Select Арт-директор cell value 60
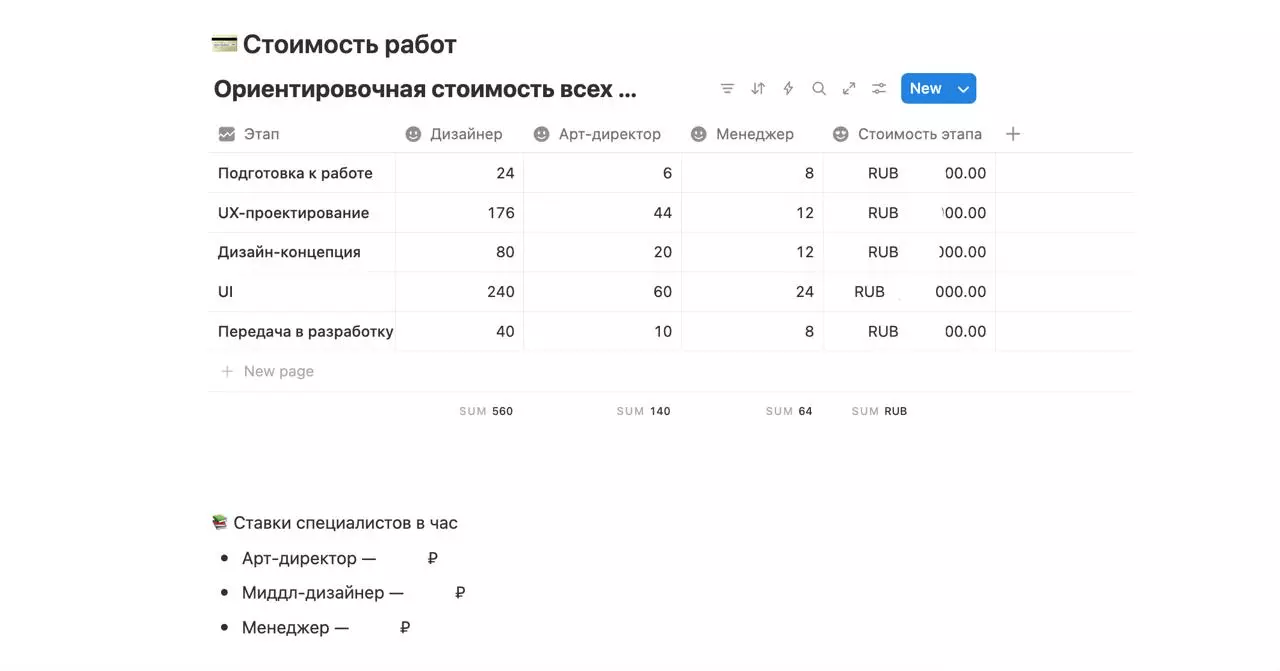Image resolution: width=1280 pixels, height=671 pixels. click(603, 292)
